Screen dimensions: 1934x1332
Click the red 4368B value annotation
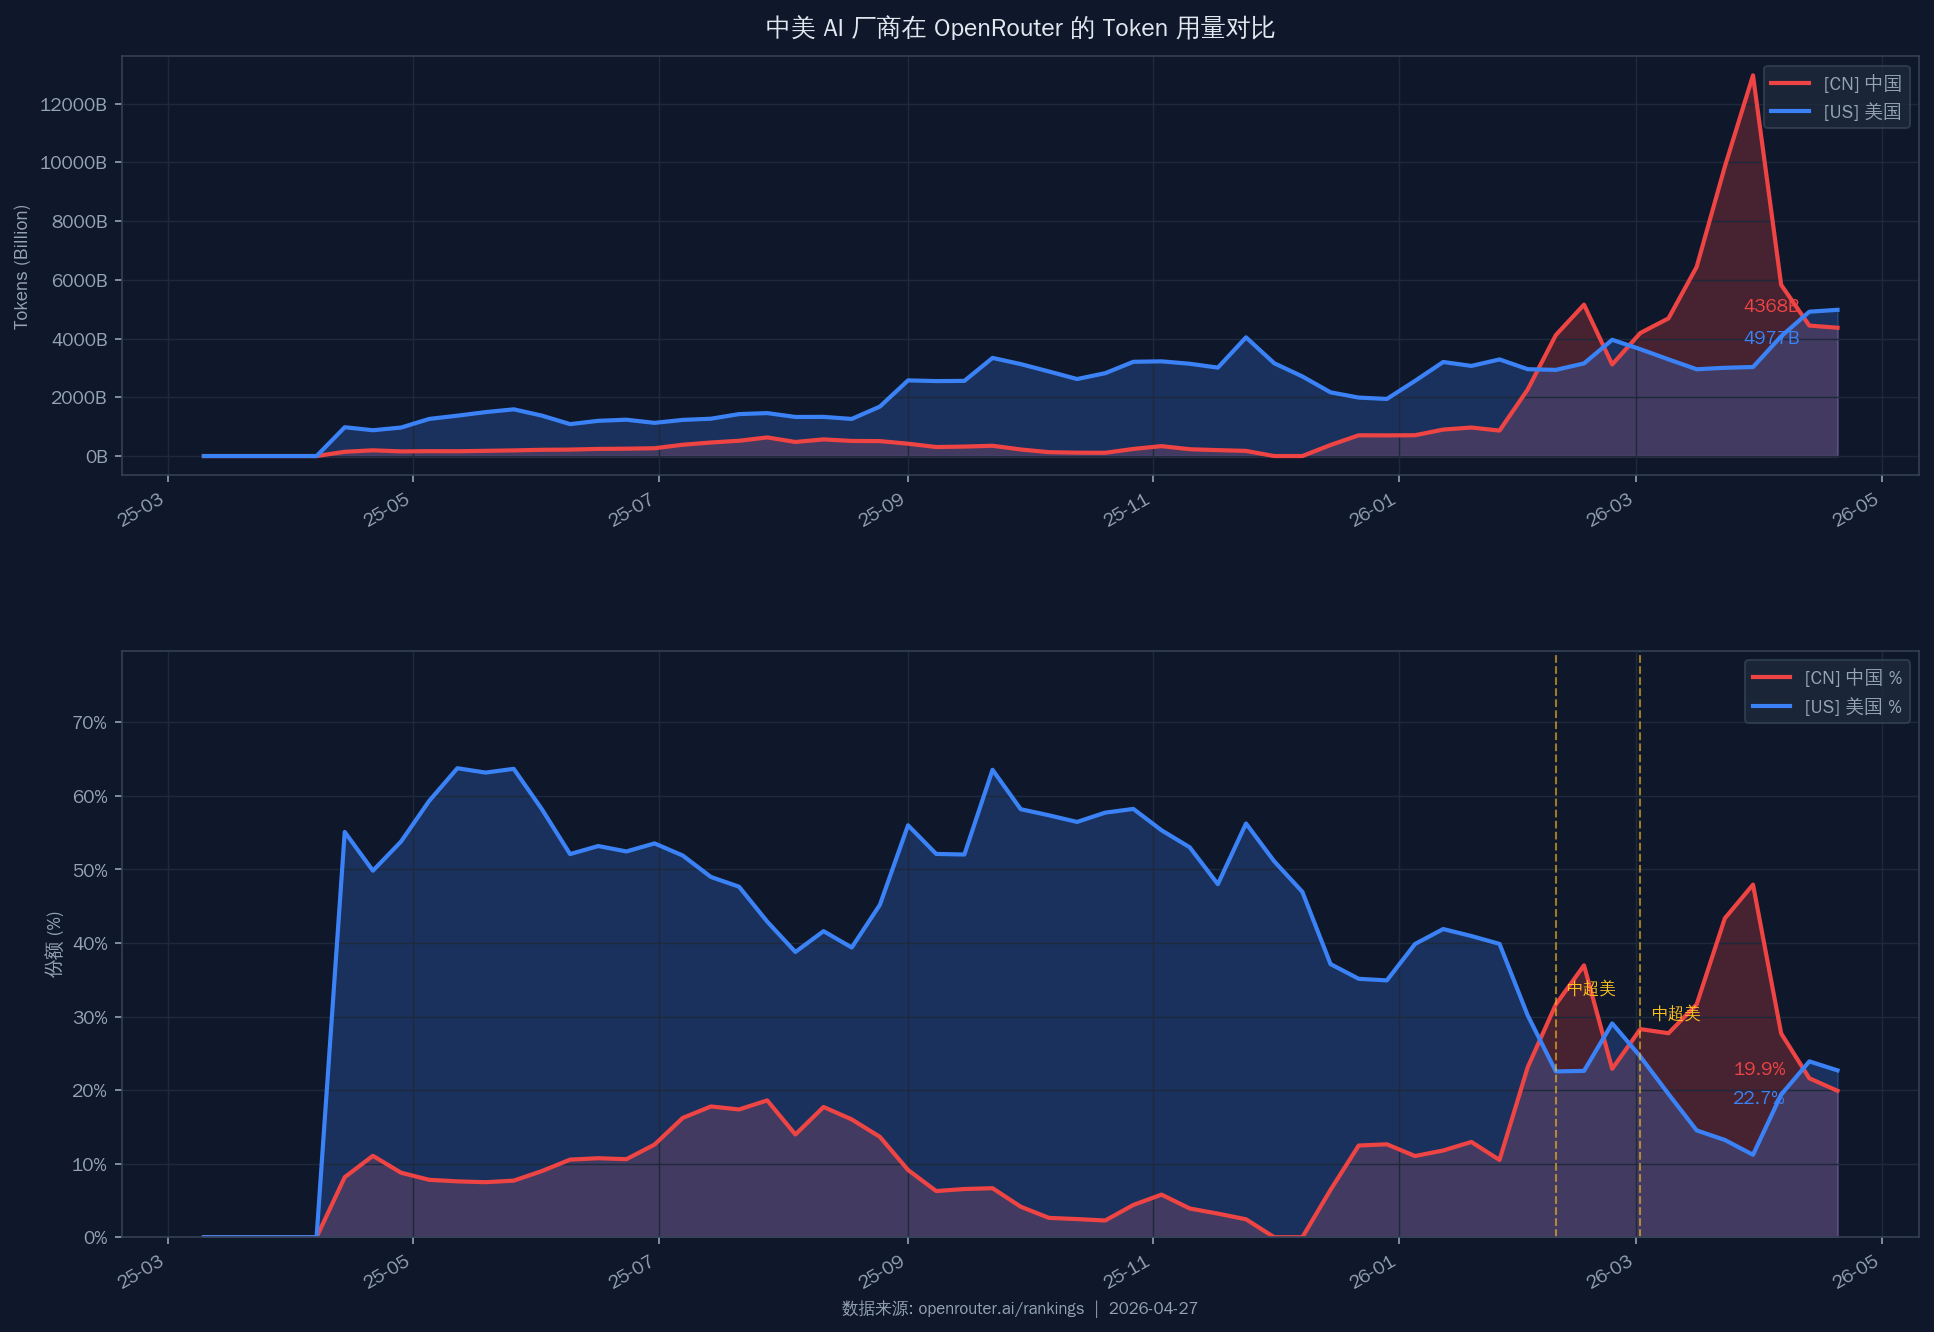click(x=1771, y=306)
